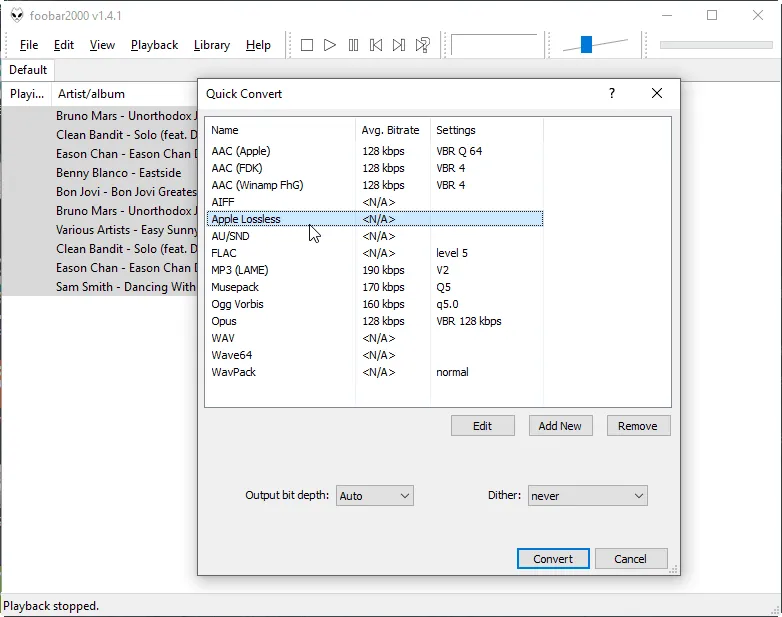Click the VBR Q 64 settings value
The image size is (782, 617).
click(459, 151)
